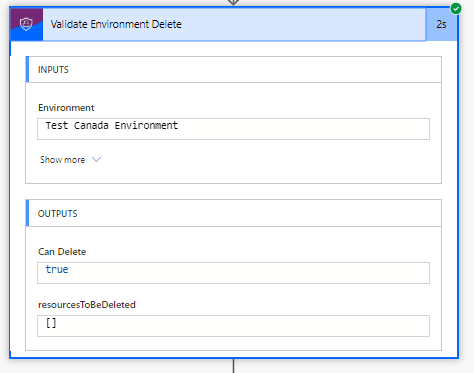Click the Power Platform admin connector icon

point(27,24)
